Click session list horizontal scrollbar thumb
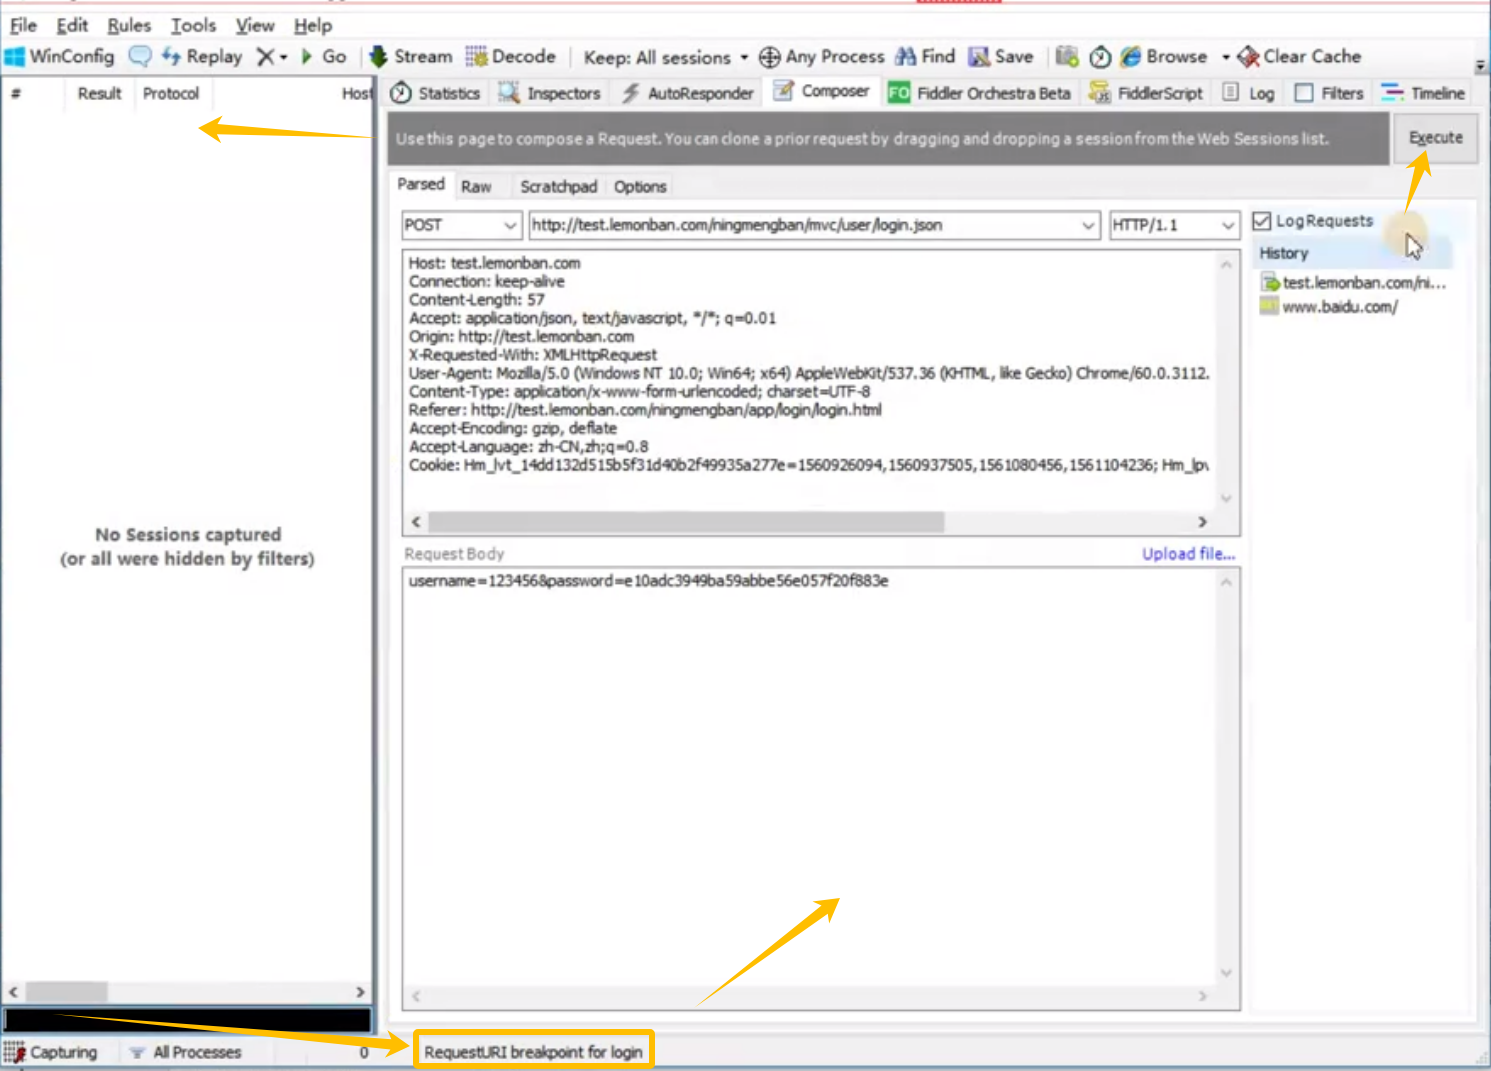1491x1071 pixels. pos(66,992)
